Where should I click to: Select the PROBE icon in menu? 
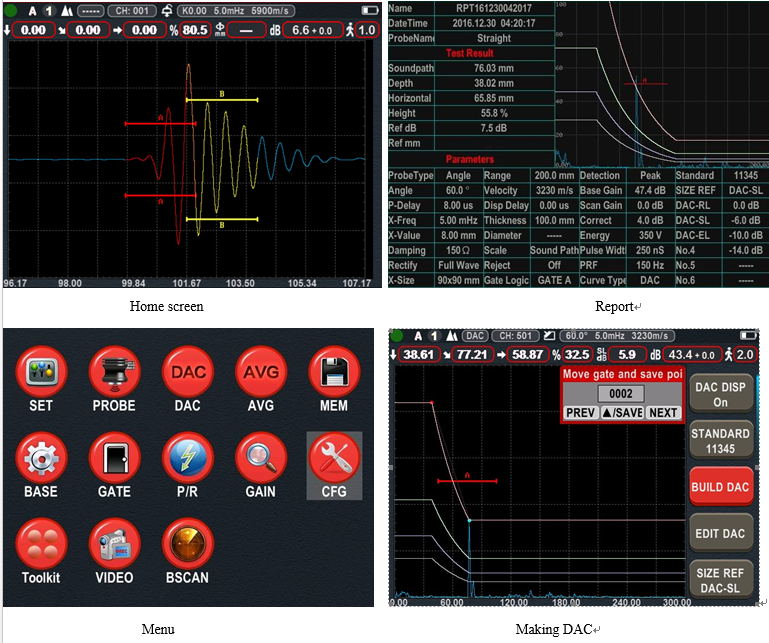pyautogui.click(x=114, y=374)
